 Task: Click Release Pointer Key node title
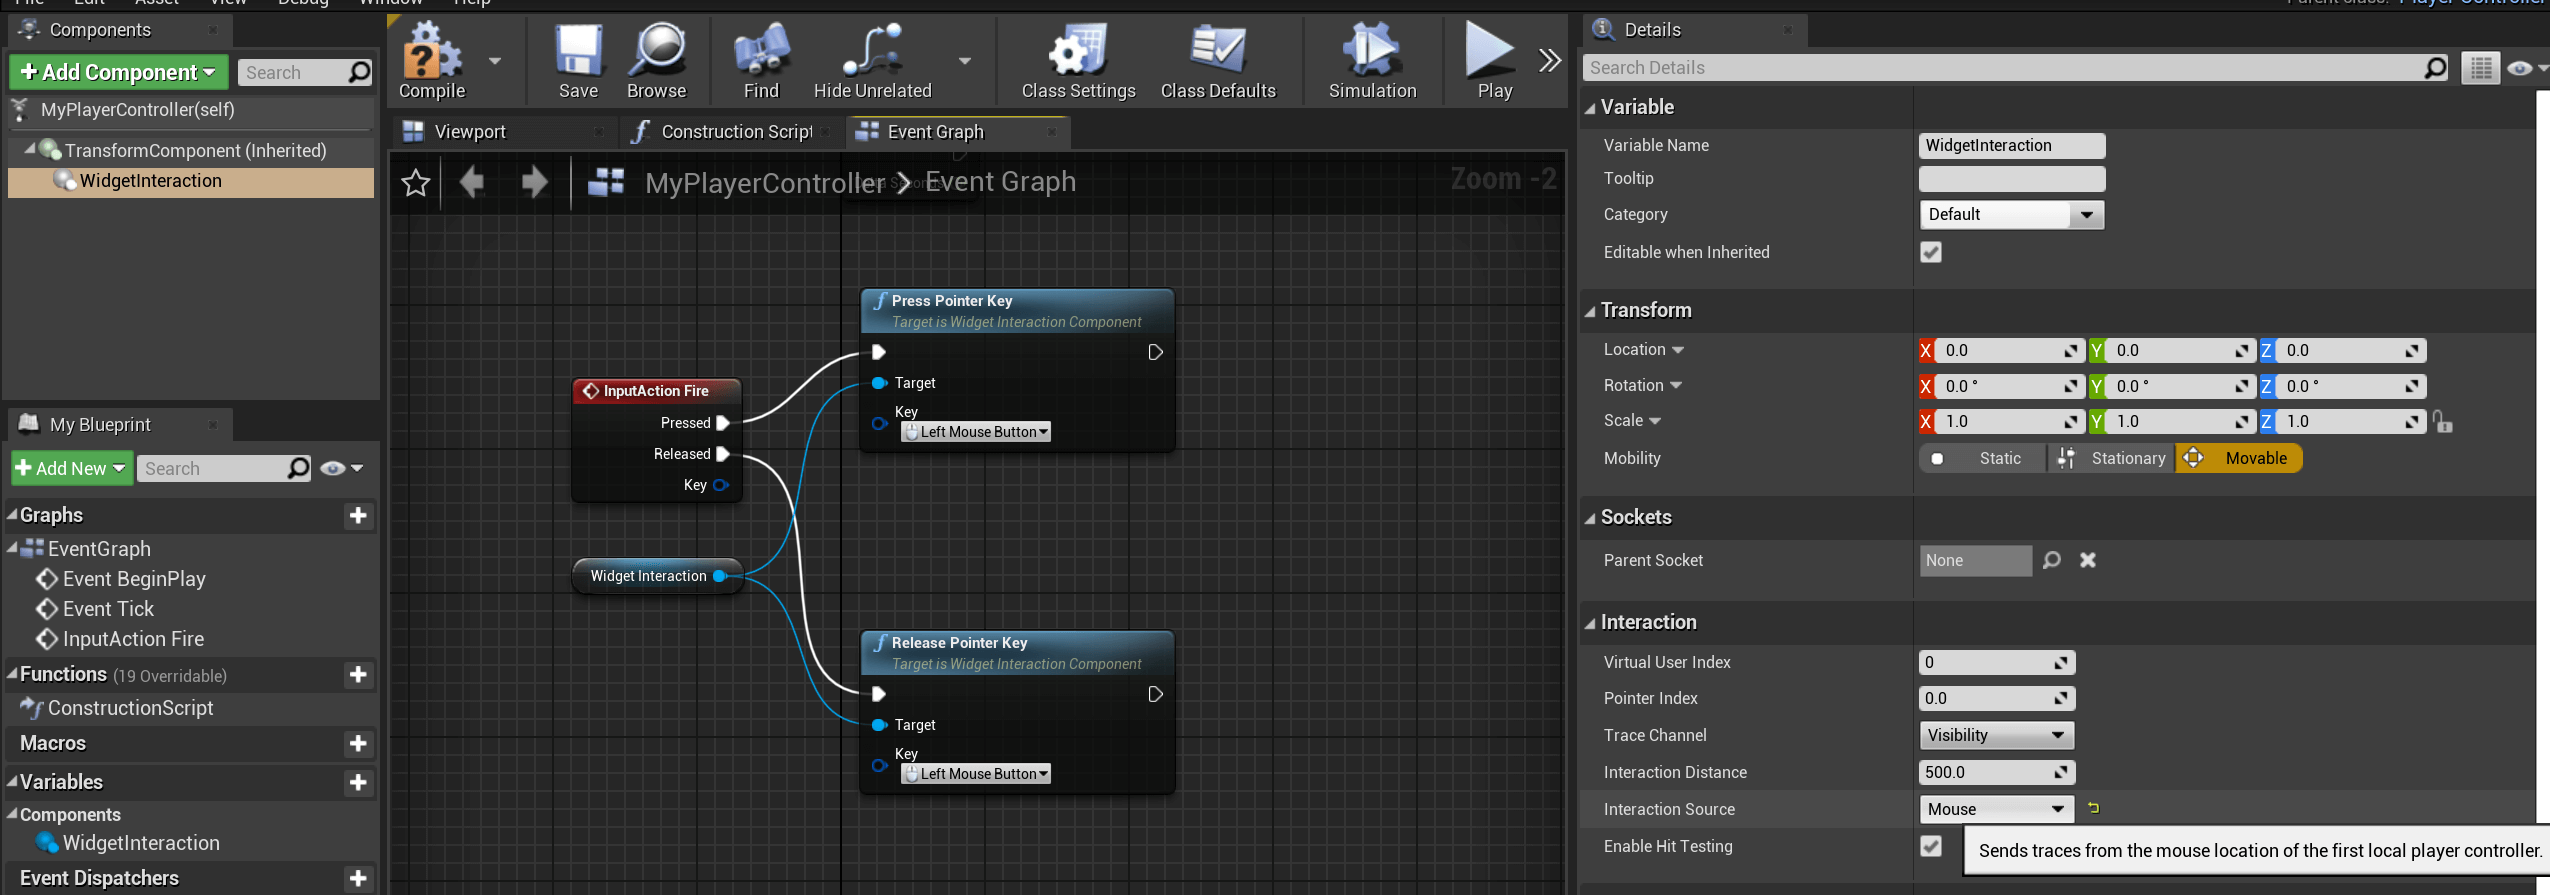959,643
